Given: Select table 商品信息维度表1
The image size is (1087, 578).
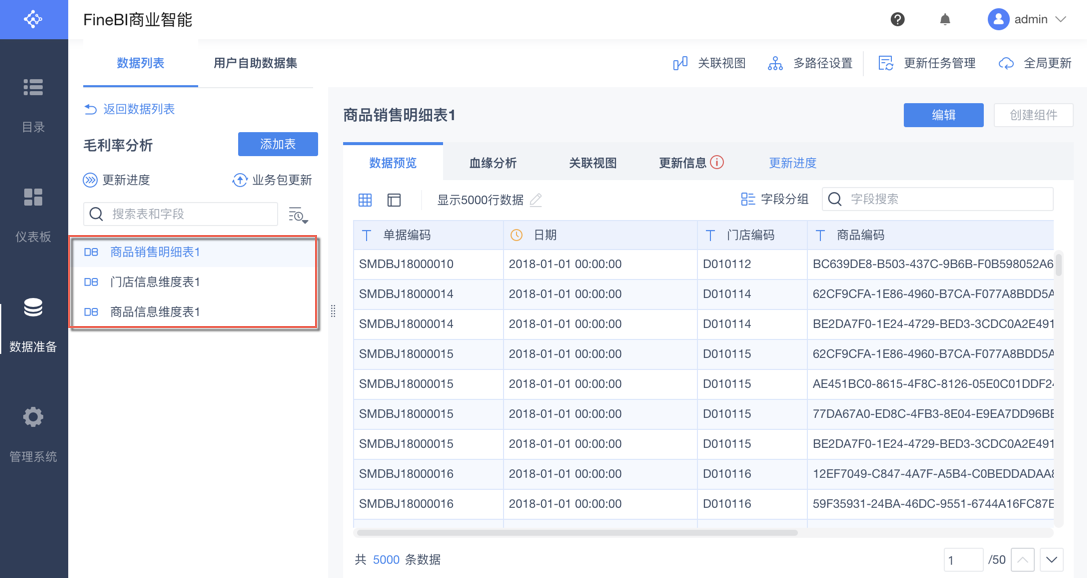Looking at the screenshot, I should click(x=194, y=312).
